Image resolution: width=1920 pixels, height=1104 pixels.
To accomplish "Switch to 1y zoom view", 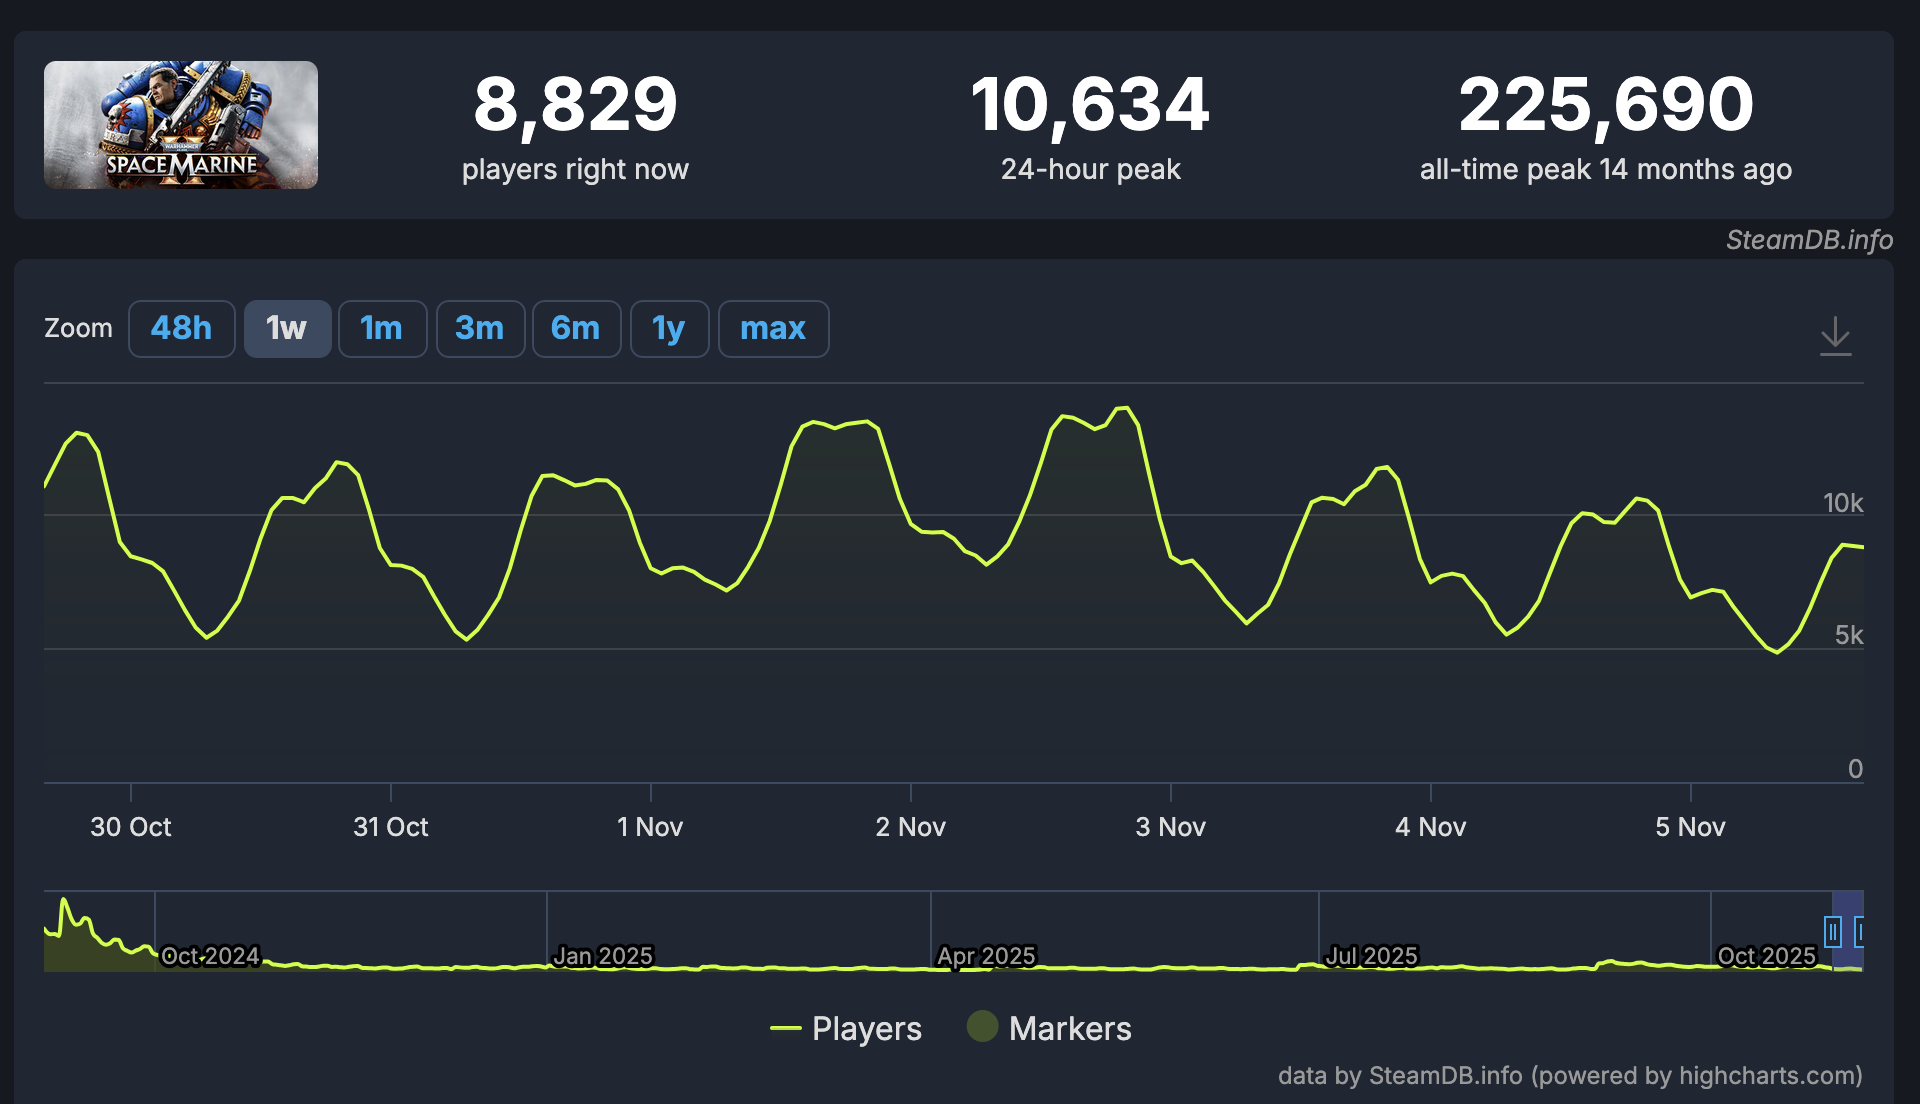I will (669, 329).
